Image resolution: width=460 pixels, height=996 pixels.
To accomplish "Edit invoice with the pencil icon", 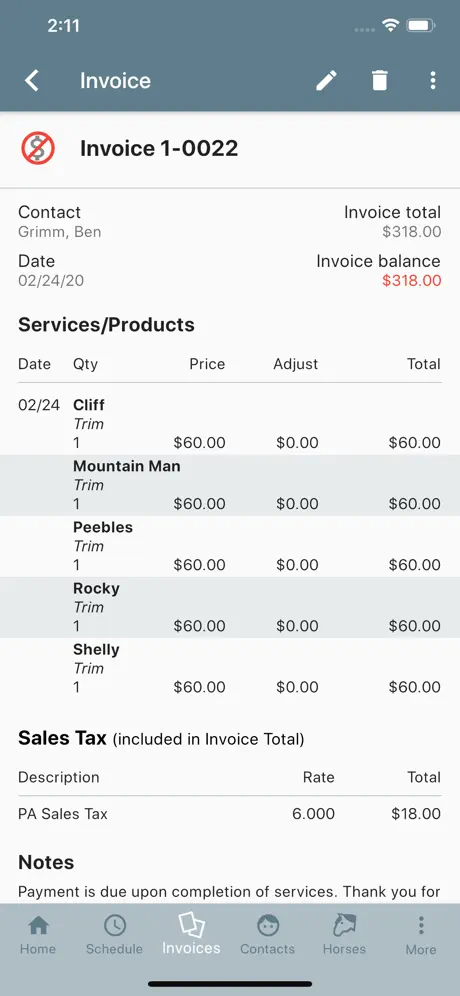I will pyautogui.click(x=327, y=81).
